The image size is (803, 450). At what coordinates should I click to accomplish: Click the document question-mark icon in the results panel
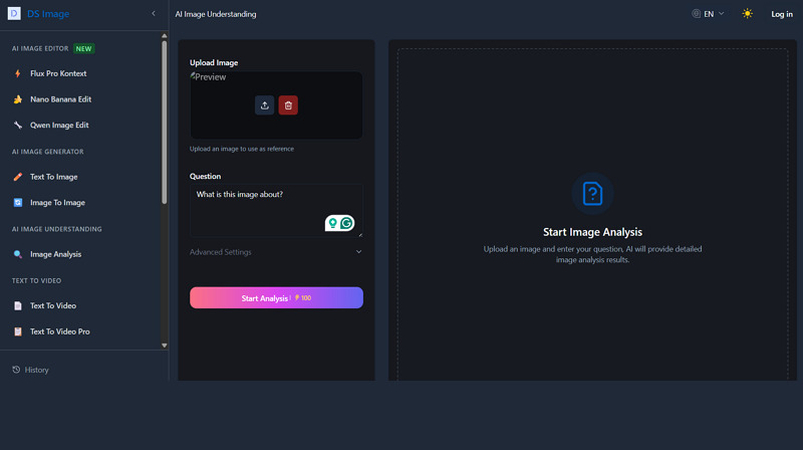[x=593, y=194]
